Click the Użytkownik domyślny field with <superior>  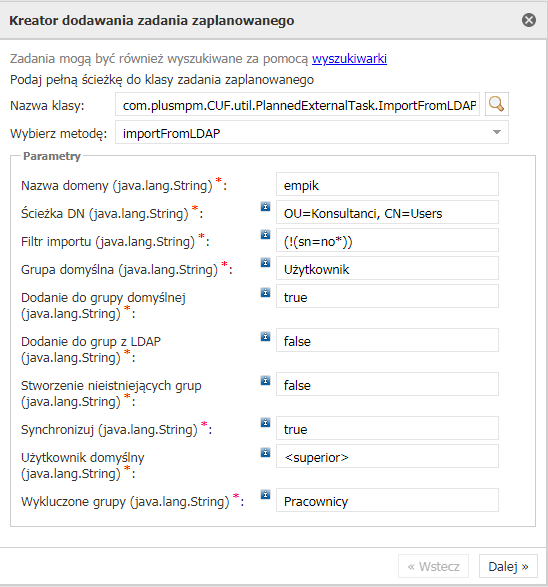click(387, 456)
